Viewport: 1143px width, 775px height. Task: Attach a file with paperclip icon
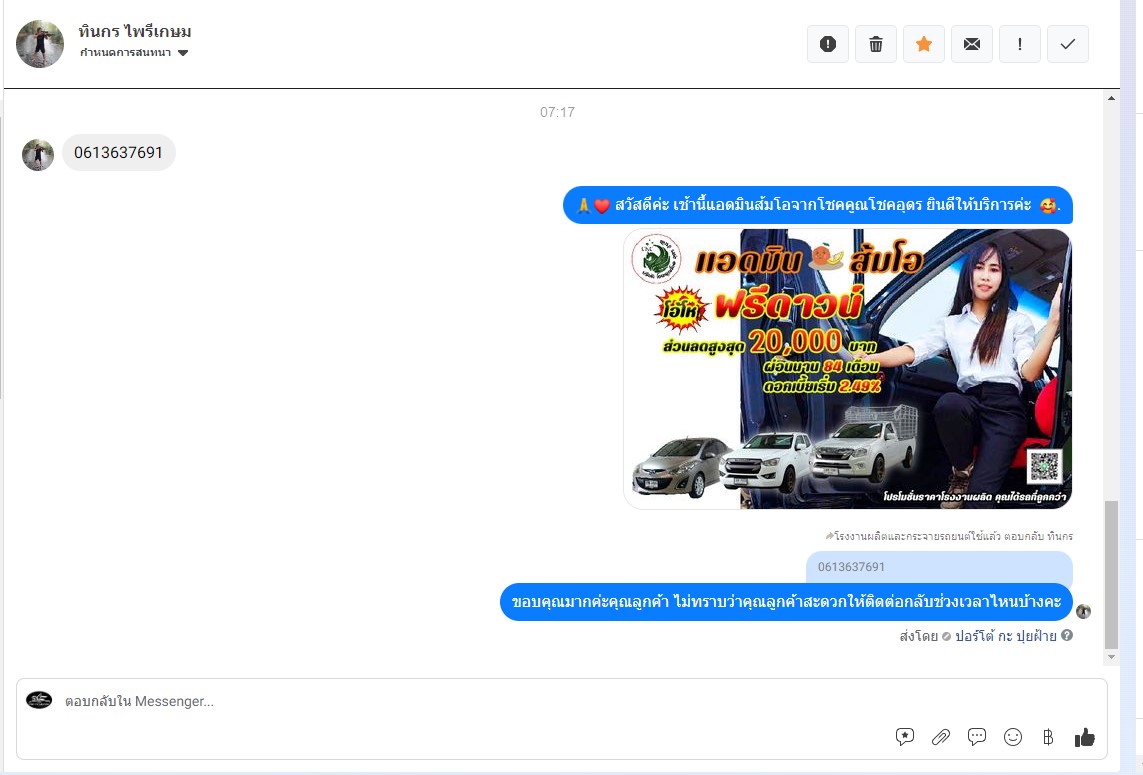click(x=940, y=737)
